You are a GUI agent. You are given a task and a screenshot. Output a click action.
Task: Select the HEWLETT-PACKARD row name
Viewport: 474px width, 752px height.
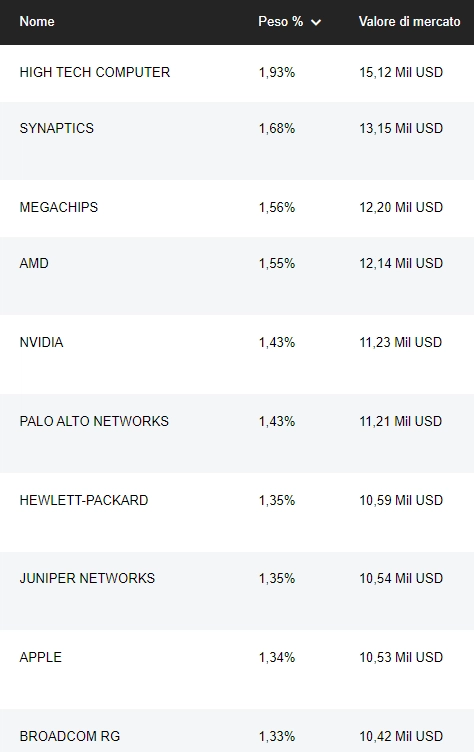point(84,500)
